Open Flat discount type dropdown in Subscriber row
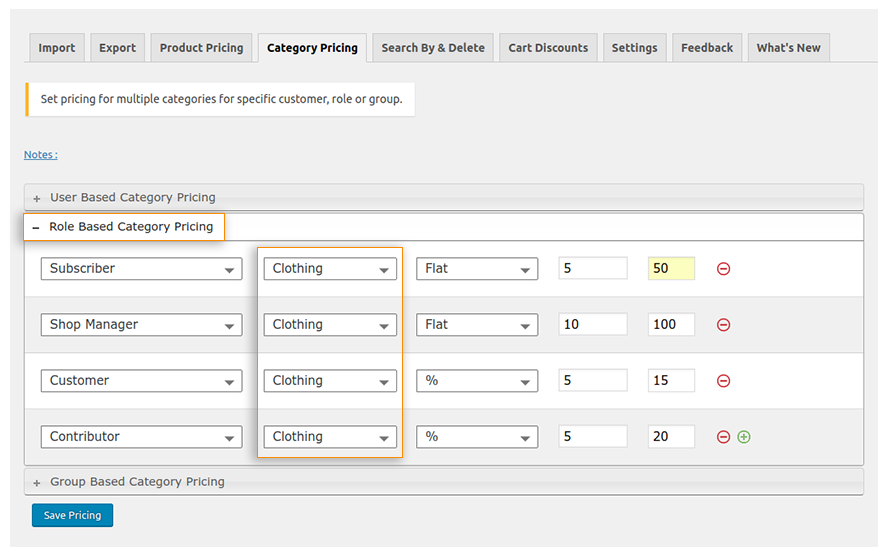Viewport: 888px width, 557px height. (x=477, y=269)
